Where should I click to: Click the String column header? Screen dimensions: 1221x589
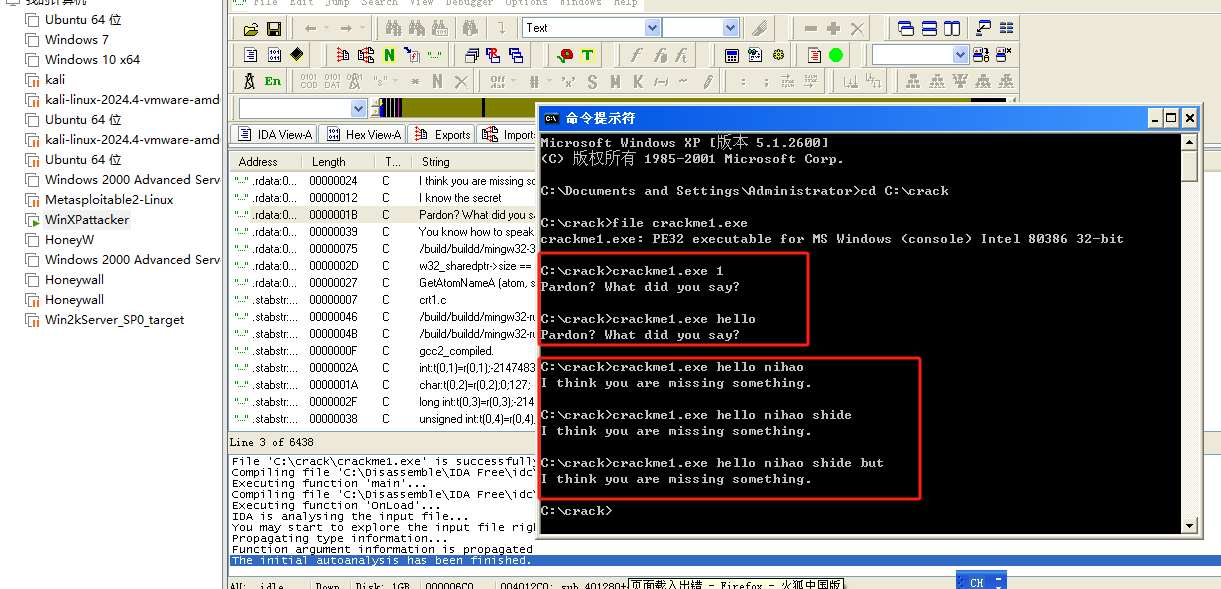click(x=475, y=161)
